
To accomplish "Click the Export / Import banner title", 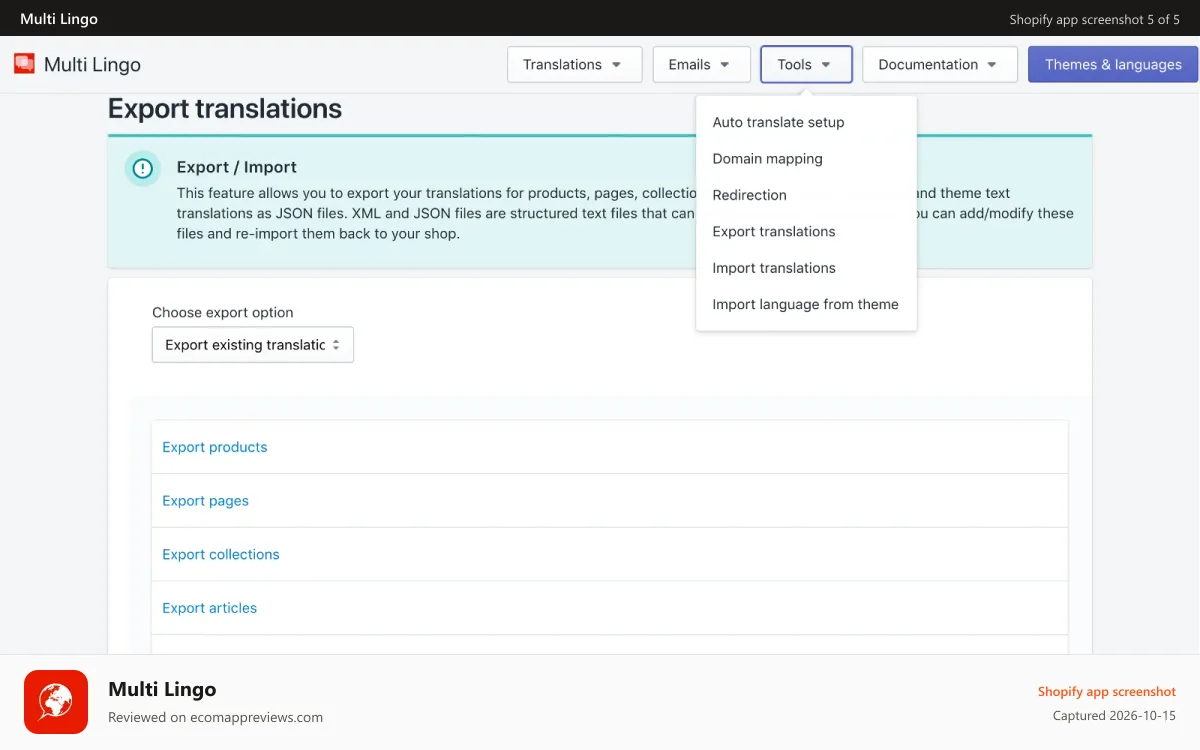I will (x=237, y=167).
